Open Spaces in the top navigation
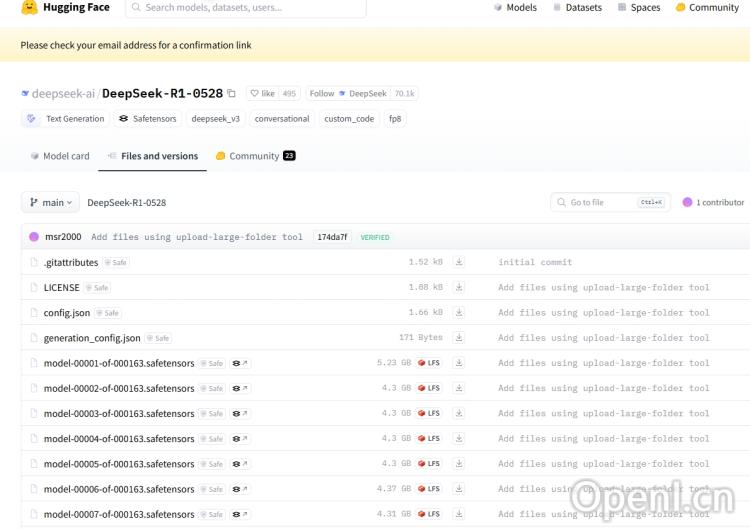 click(638, 8)
